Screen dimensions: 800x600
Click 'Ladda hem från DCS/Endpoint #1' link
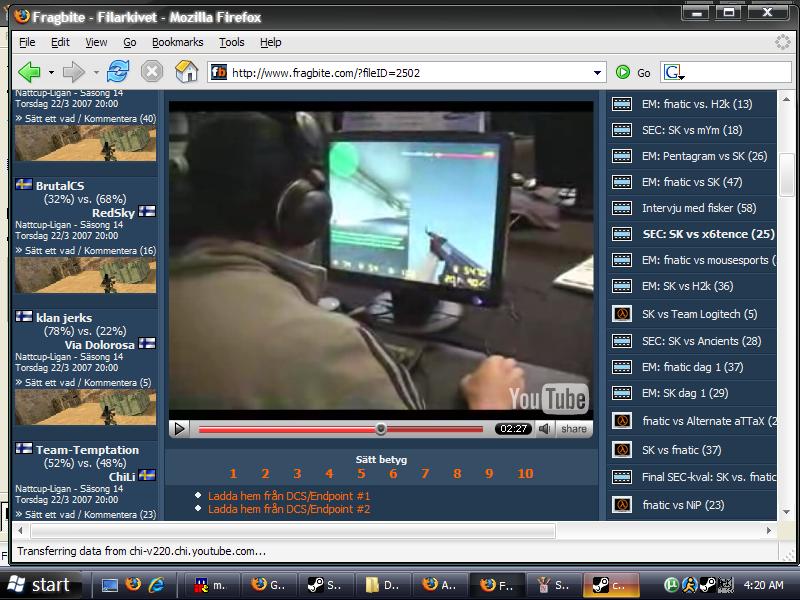(289, 496)
